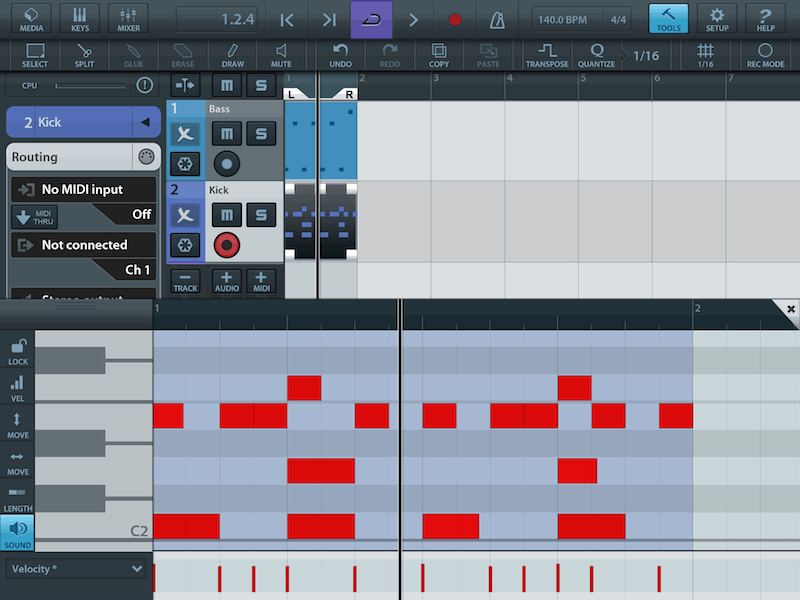
Task: Open the Setup menu
Action: coord(717,19)
